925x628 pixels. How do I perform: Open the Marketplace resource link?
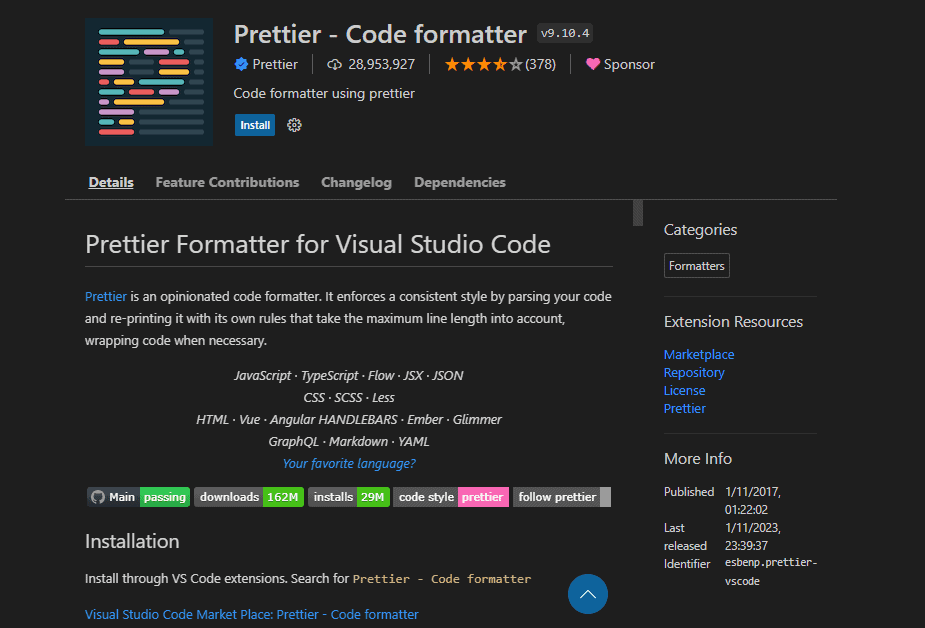[x=699, y=354]
